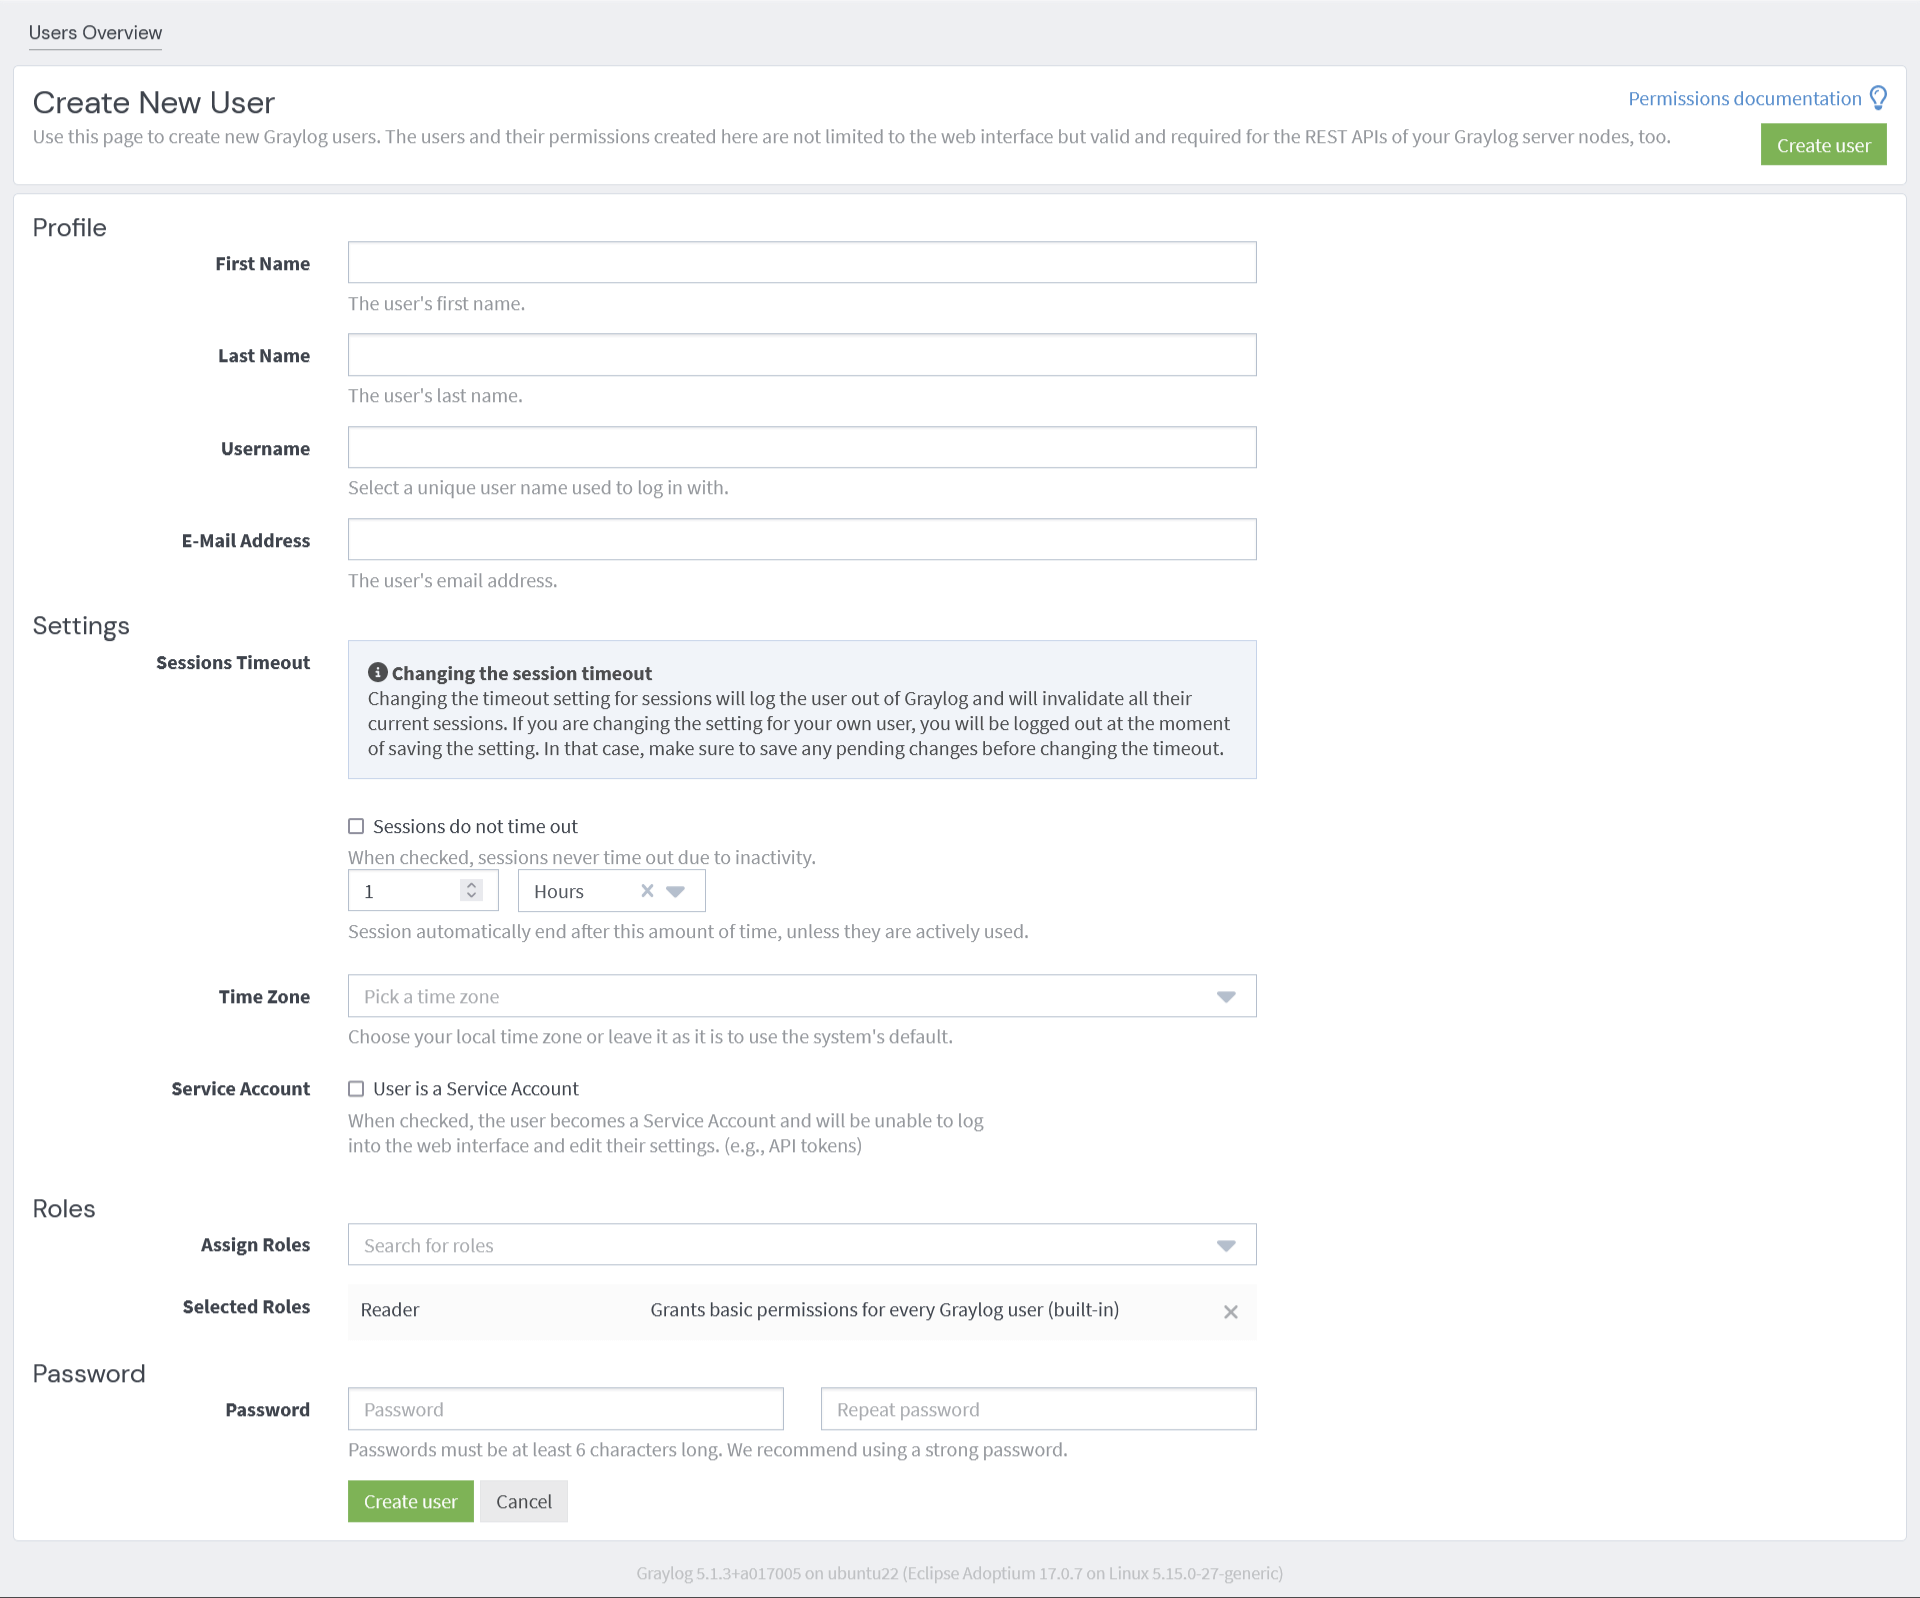
Task: Click the decrement arrow on session timeout stepper
Action: click(472, 896)
